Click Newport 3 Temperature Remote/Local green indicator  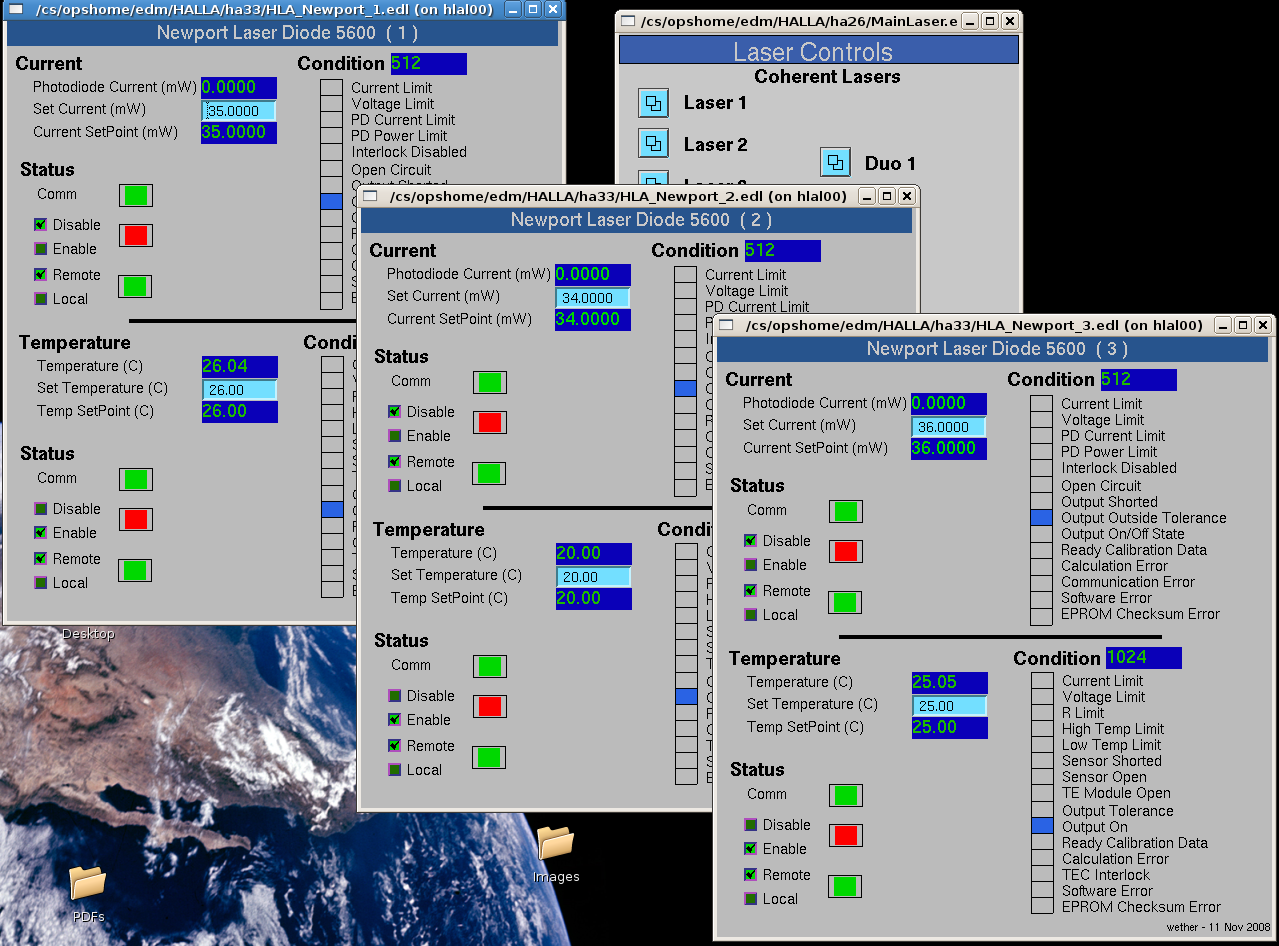point(846,886)
